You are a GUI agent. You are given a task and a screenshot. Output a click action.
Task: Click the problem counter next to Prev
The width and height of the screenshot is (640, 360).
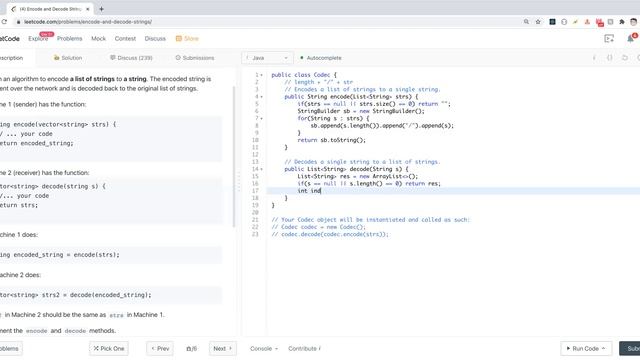(x=191, y=349)
